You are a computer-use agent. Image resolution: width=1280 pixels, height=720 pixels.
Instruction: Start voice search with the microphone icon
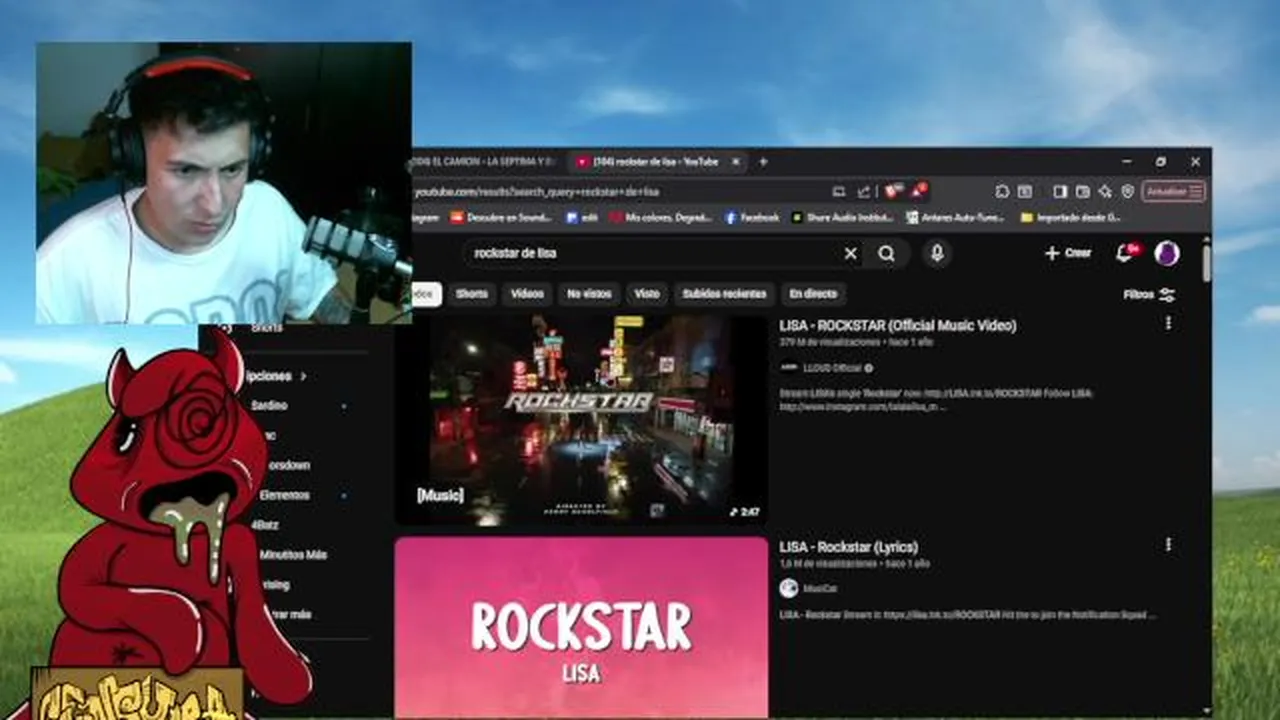pos(937,253)
